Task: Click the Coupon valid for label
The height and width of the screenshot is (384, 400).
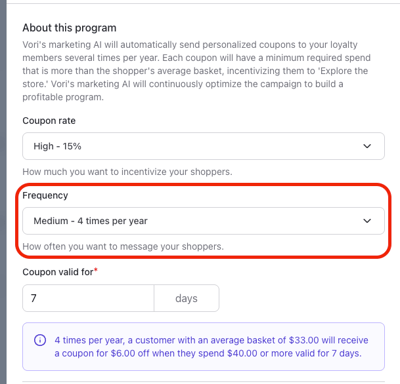Action: [58, 272]
